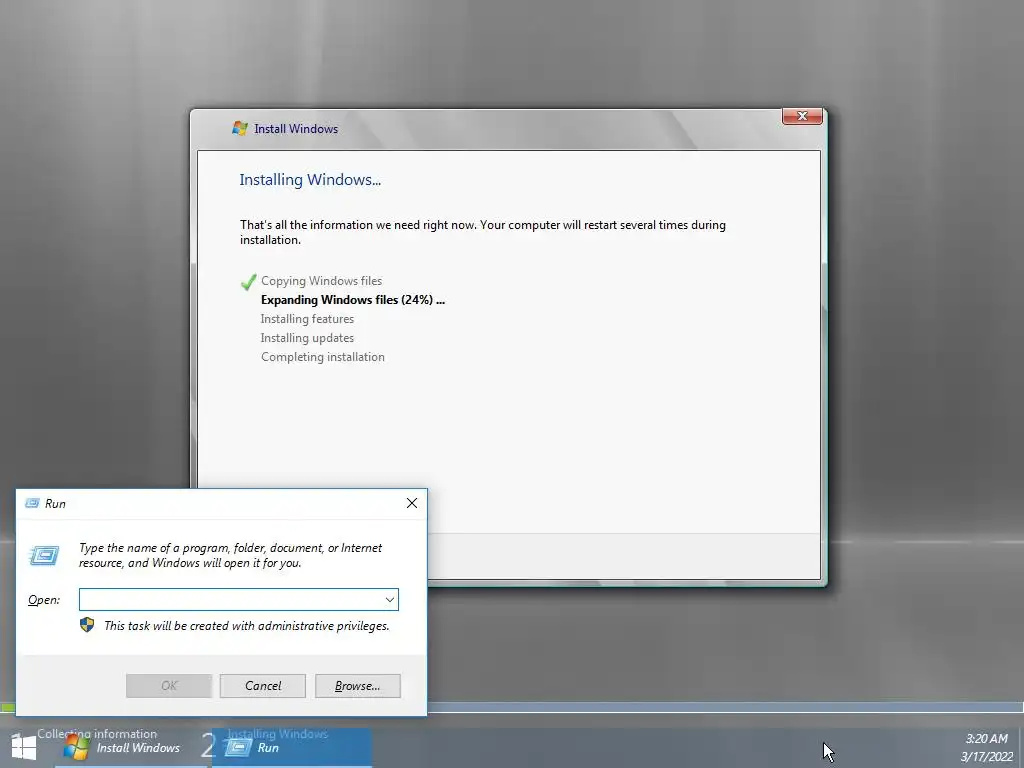Image resolution: width=1024 pixels, height=768 pixels.
Task: Click the administrative privileges notice text
Action: [x=247, y=626]
